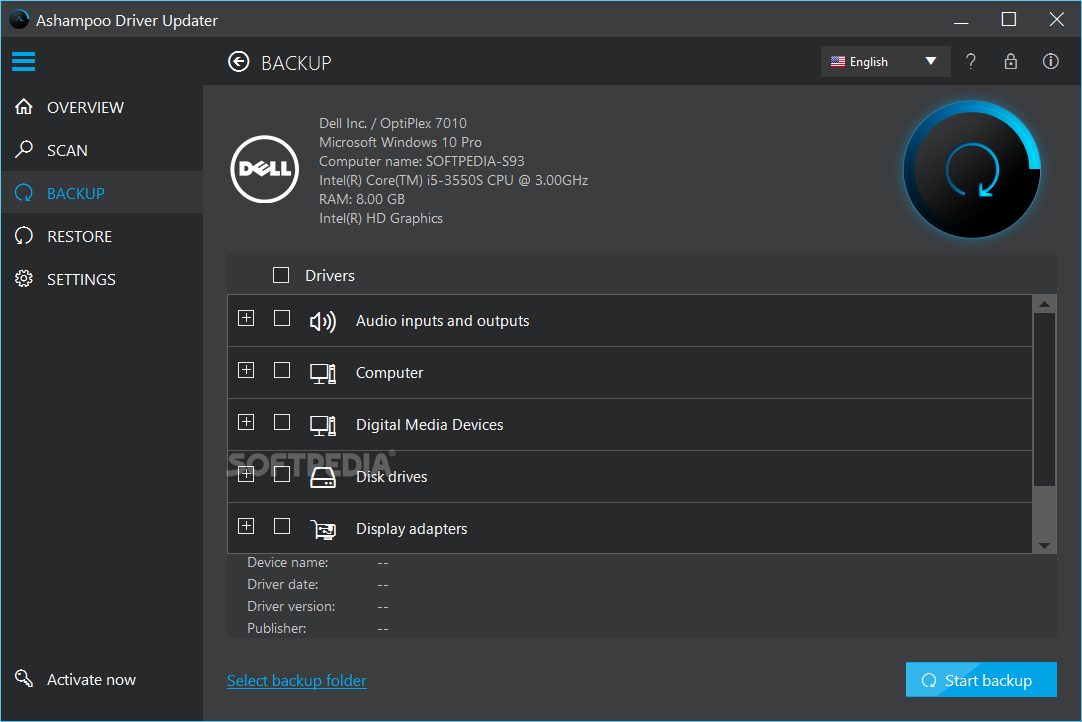Click the Disk drives icon

(323, 477)
